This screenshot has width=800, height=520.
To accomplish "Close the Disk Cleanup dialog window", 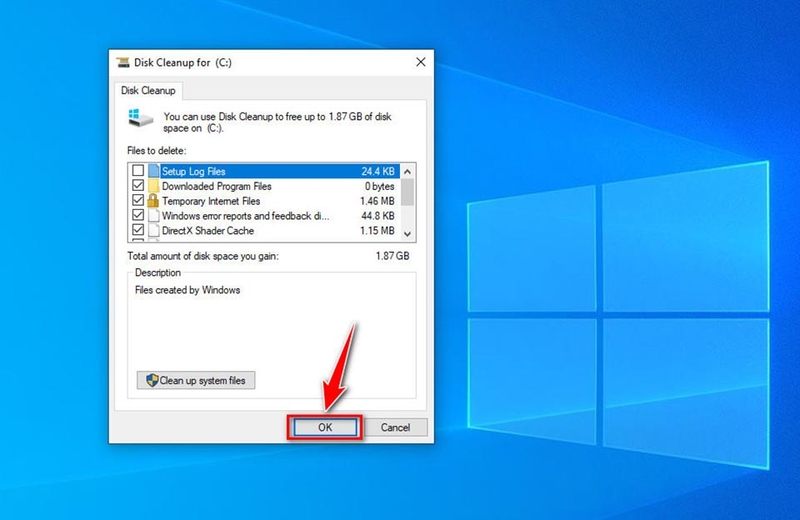I will coord(420,62).
